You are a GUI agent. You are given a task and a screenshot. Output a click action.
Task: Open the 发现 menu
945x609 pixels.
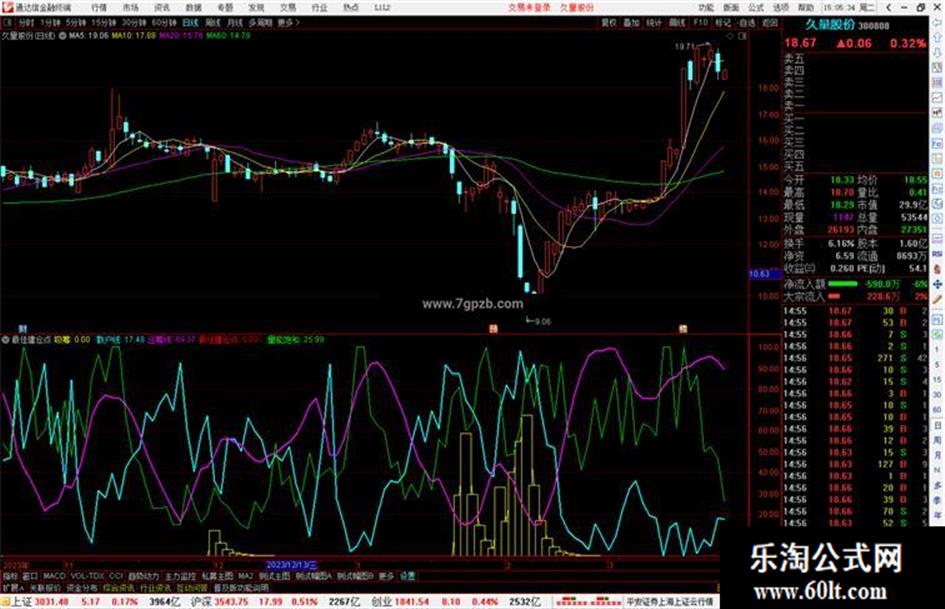pyautogui.click(x=256, y=8)
